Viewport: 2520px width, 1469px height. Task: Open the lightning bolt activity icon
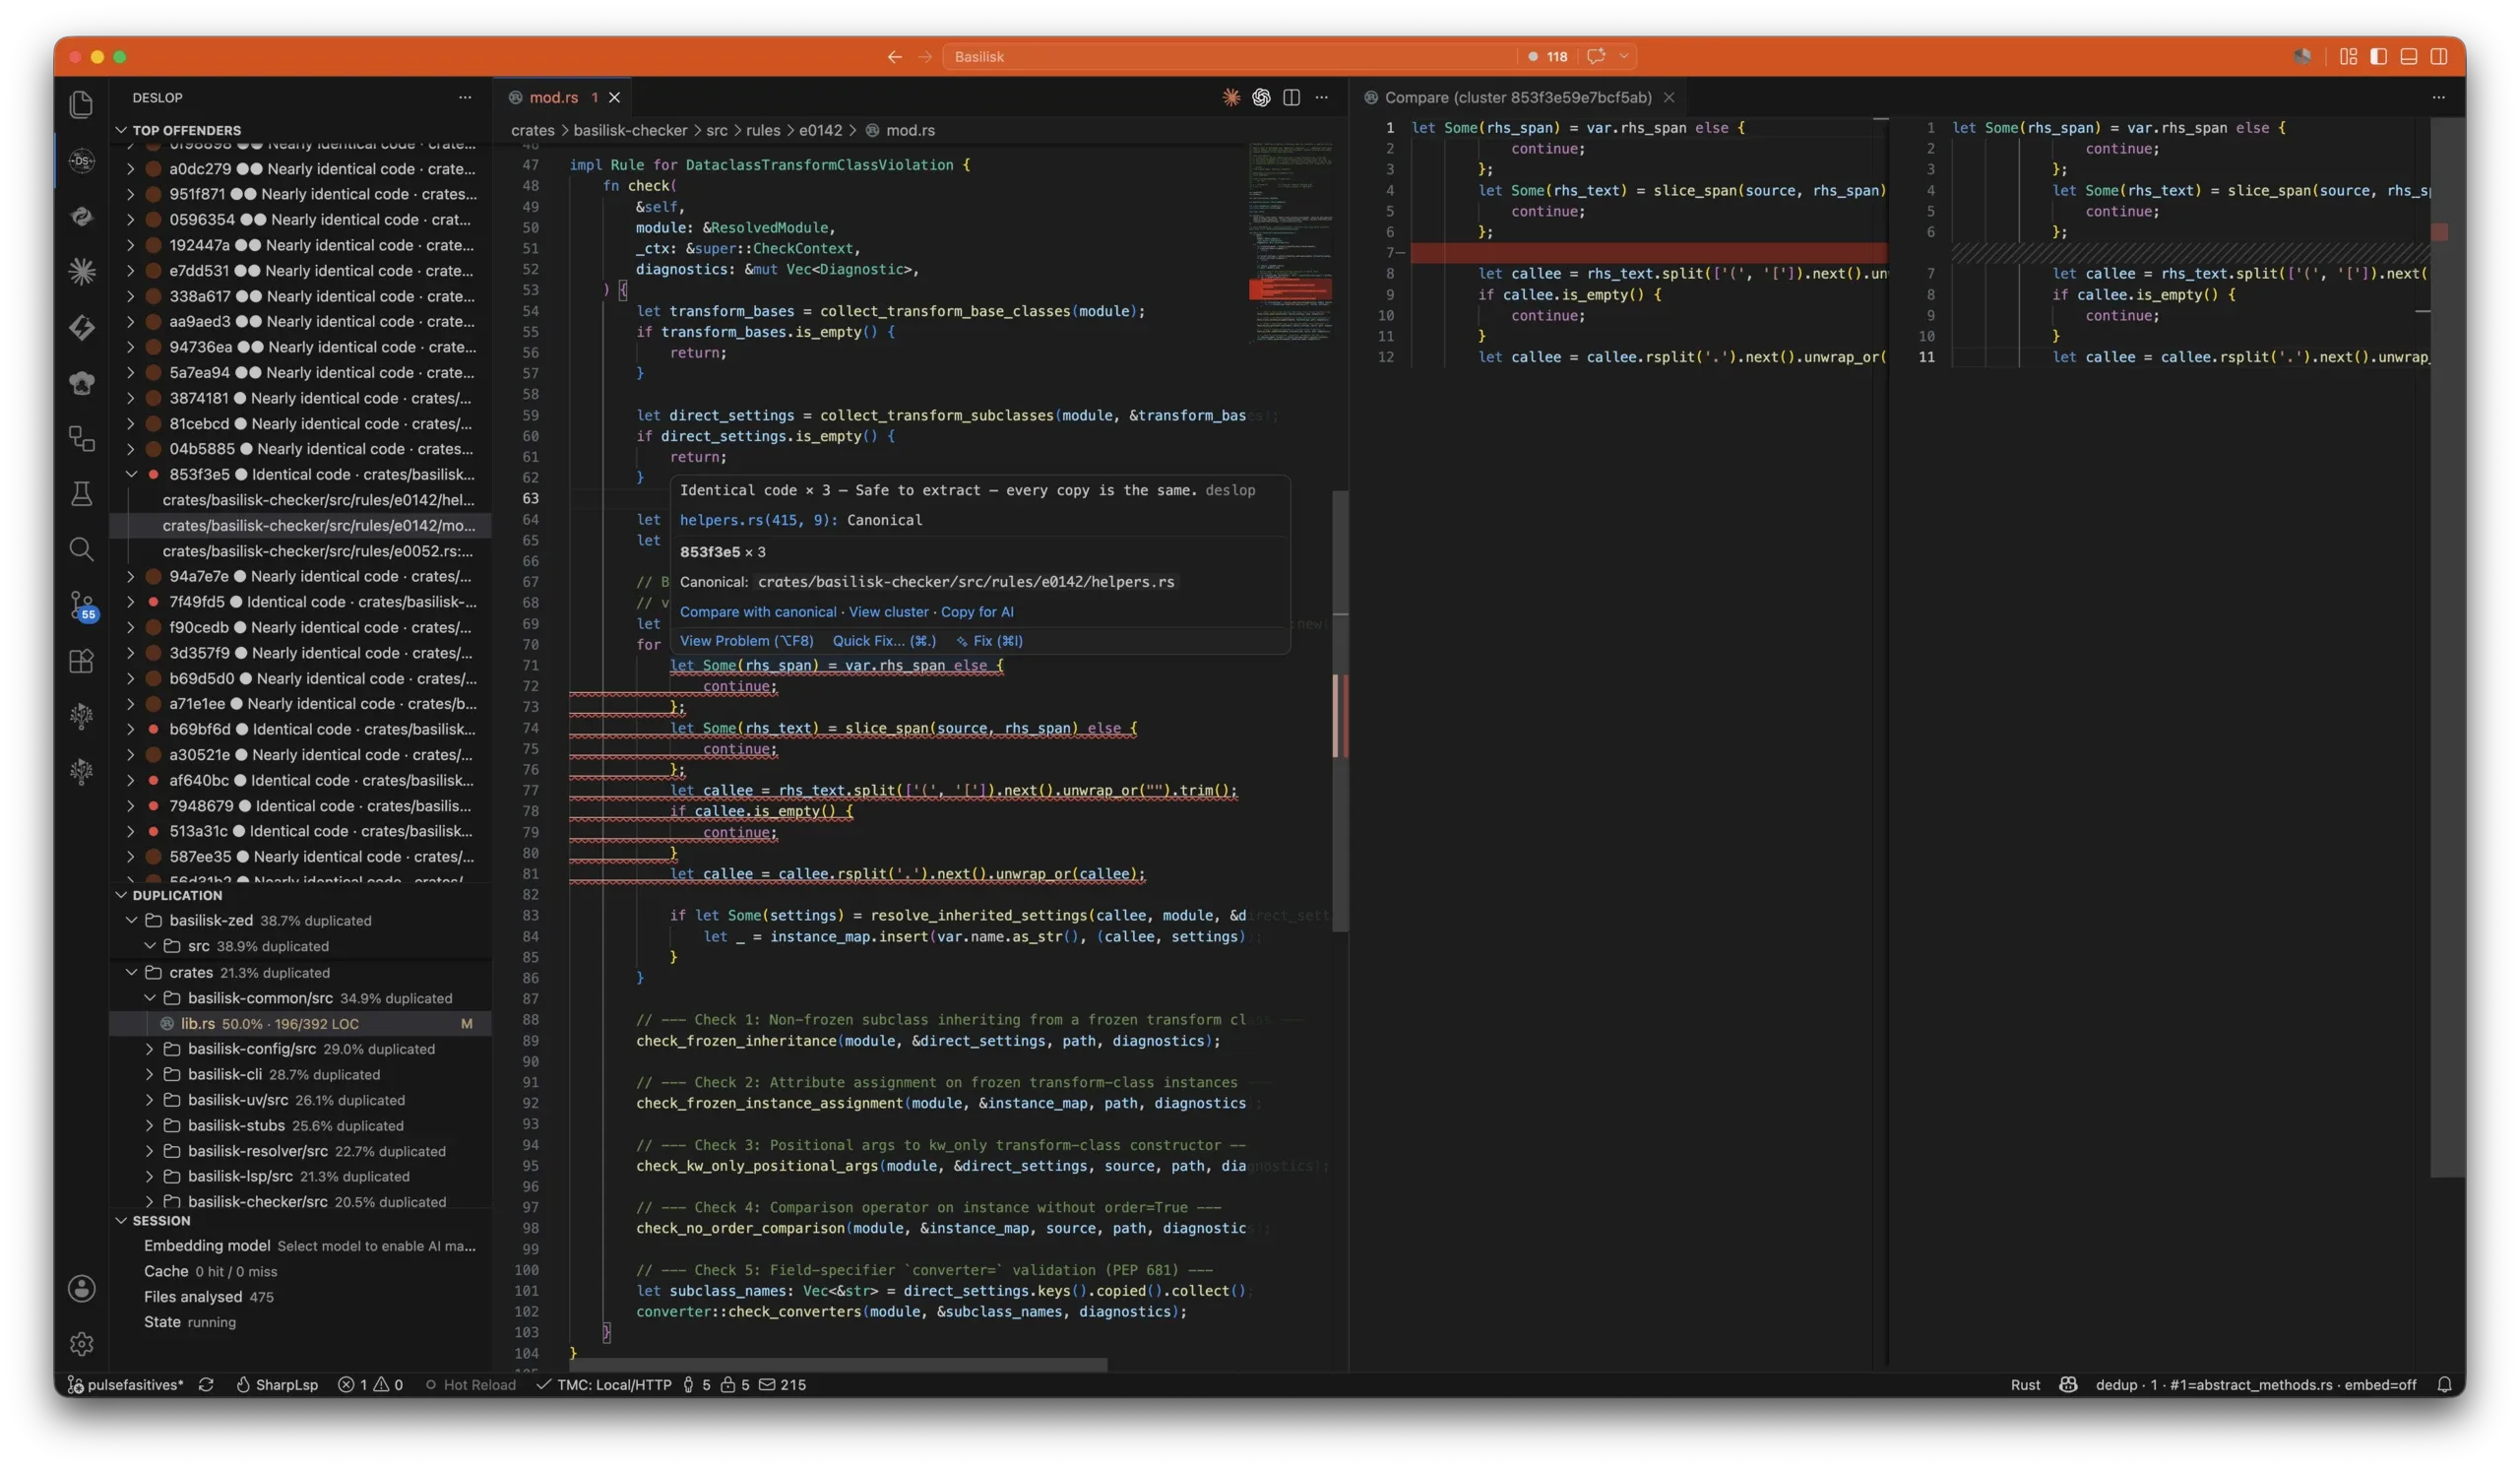81,326
